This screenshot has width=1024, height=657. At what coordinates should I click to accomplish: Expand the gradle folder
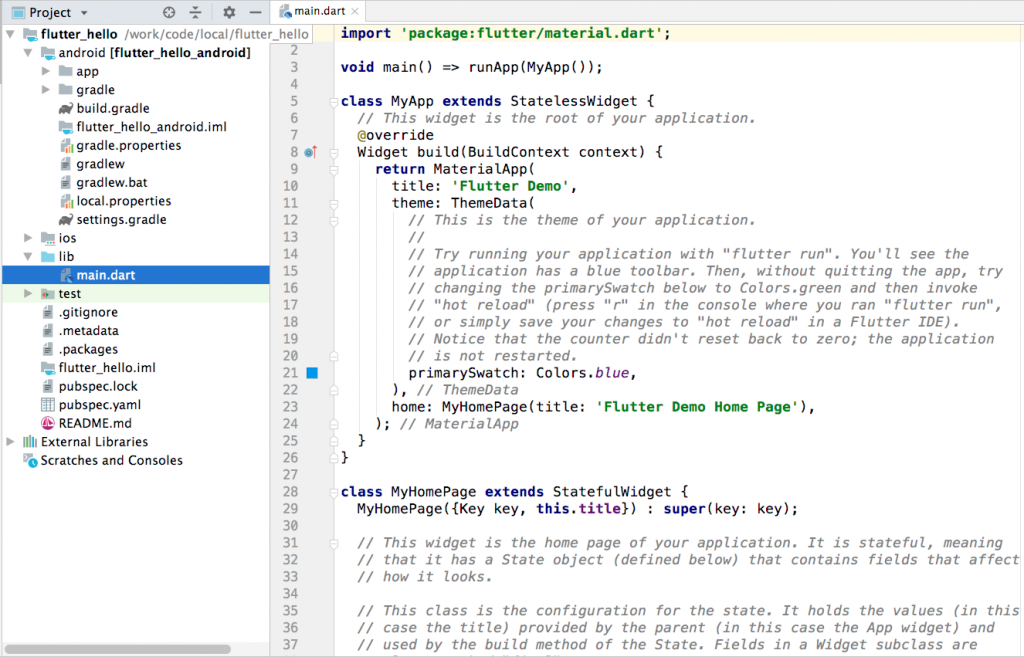pyautogui.click(x=46, y=89)
